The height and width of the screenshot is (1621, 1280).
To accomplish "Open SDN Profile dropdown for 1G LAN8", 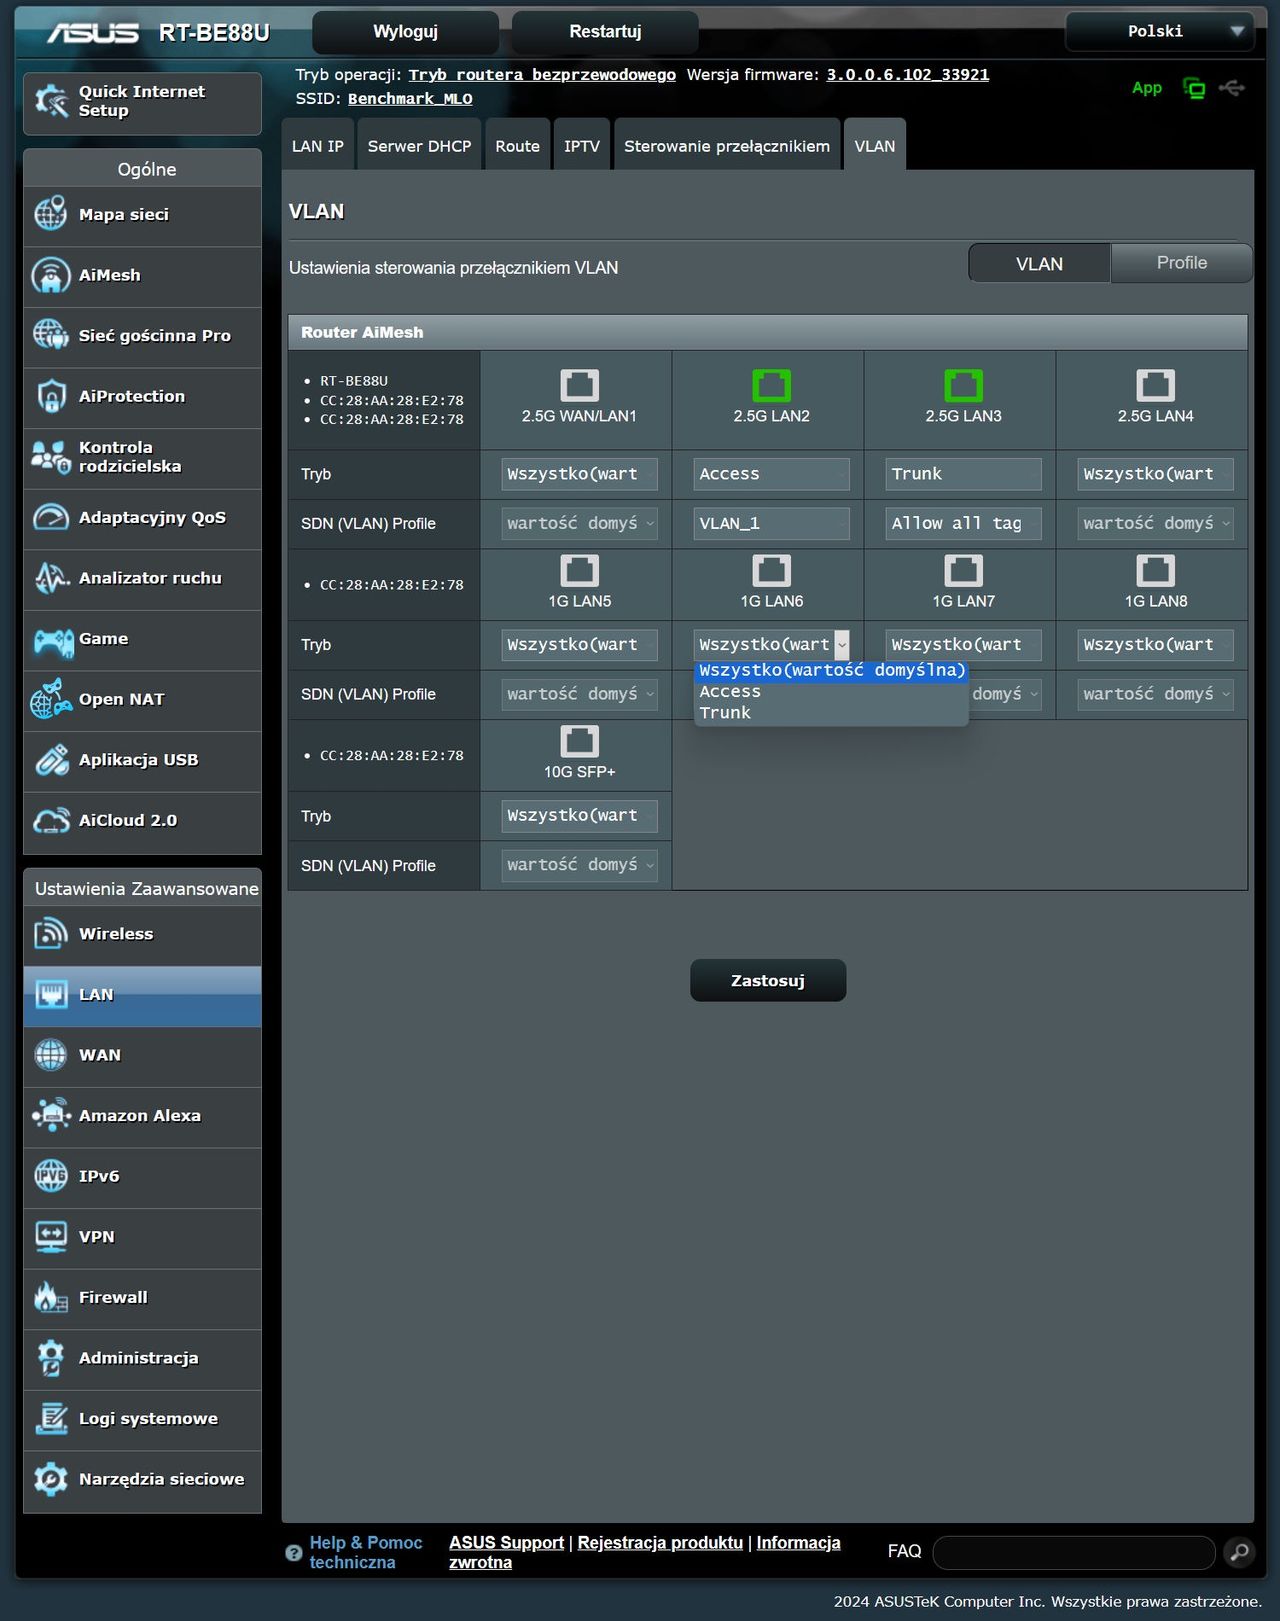I will tap(1155, 694).
